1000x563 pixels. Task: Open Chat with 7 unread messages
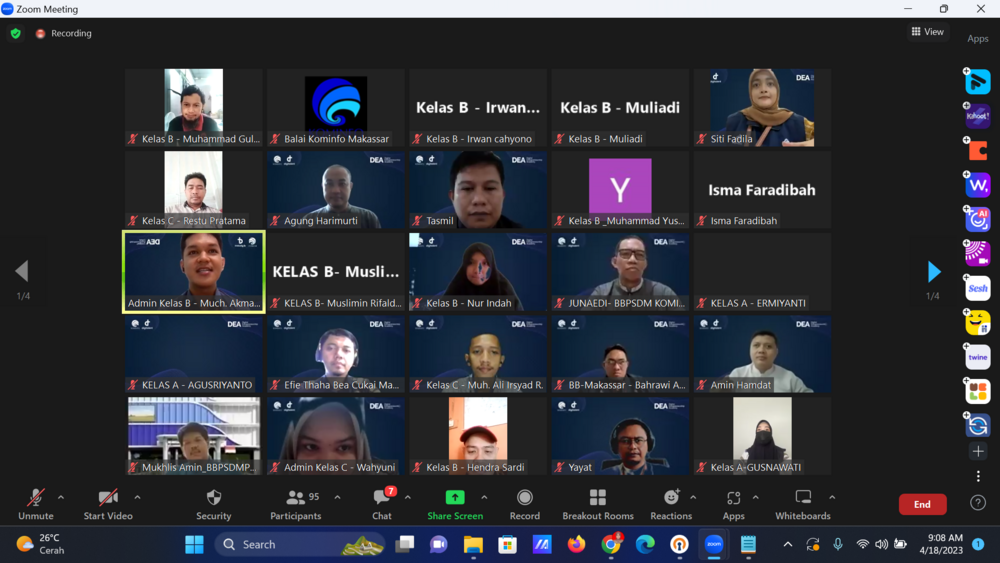[382, 503]
